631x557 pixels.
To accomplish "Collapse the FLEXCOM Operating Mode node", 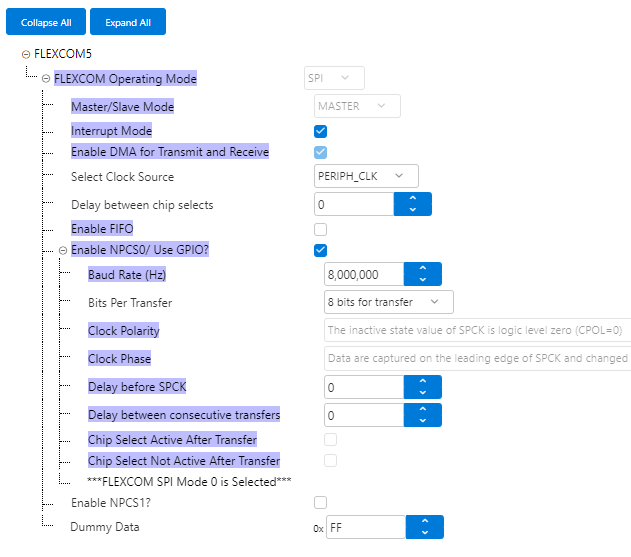I will [46, 79].
